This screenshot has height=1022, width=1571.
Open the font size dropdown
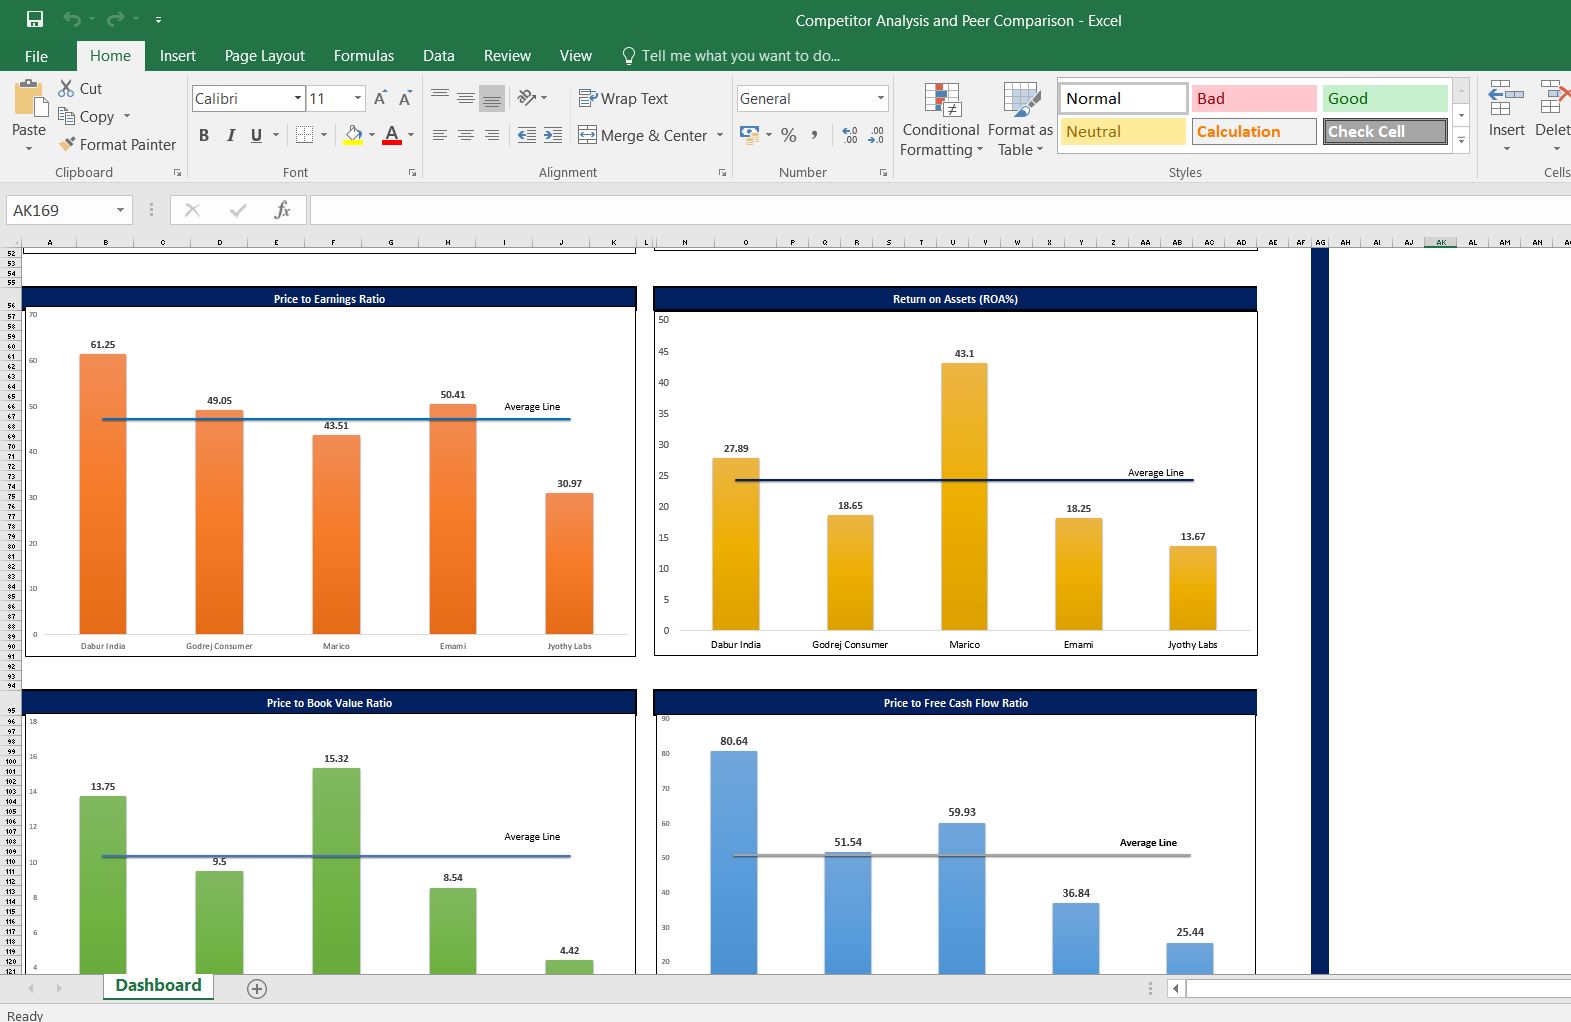pos(358,98)
